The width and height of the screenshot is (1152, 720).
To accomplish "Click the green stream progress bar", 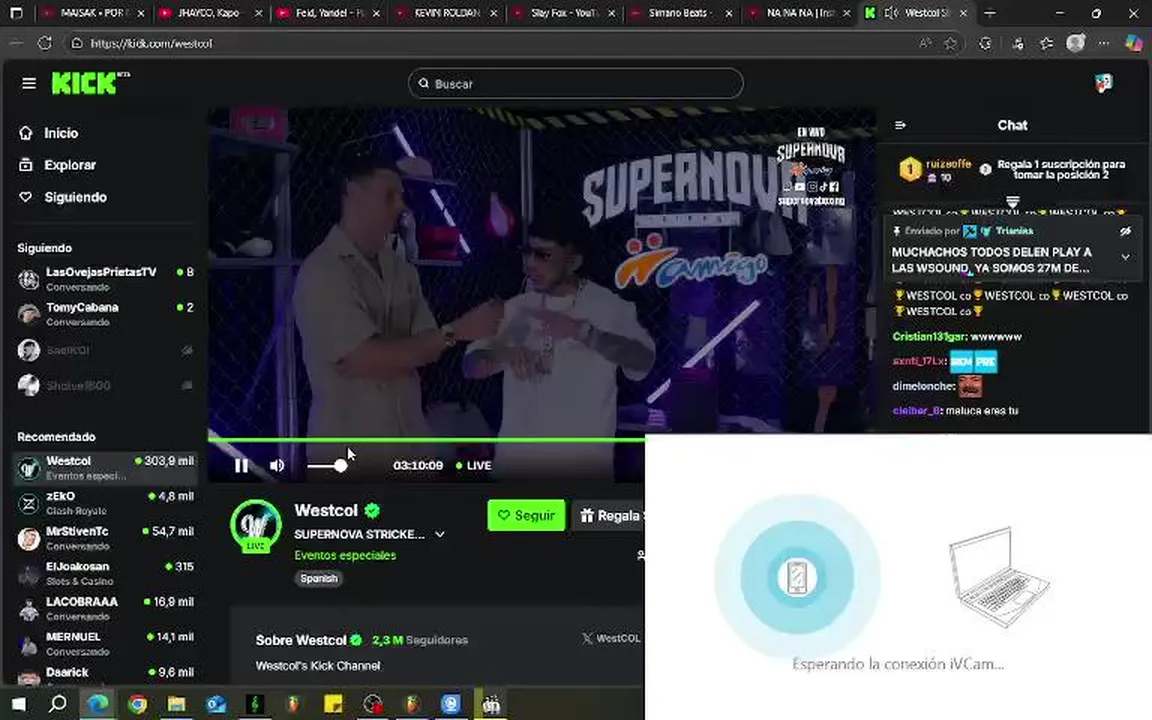I will (x=426, y=439).
